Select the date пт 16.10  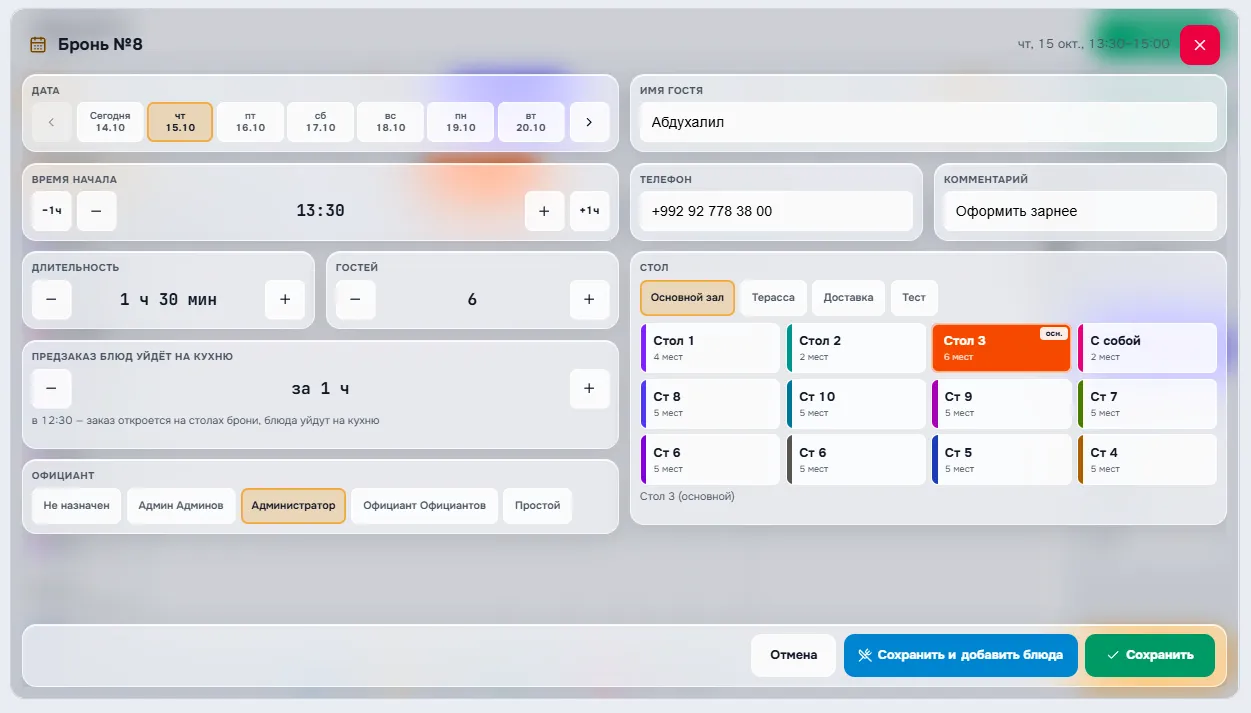point(250,122)
